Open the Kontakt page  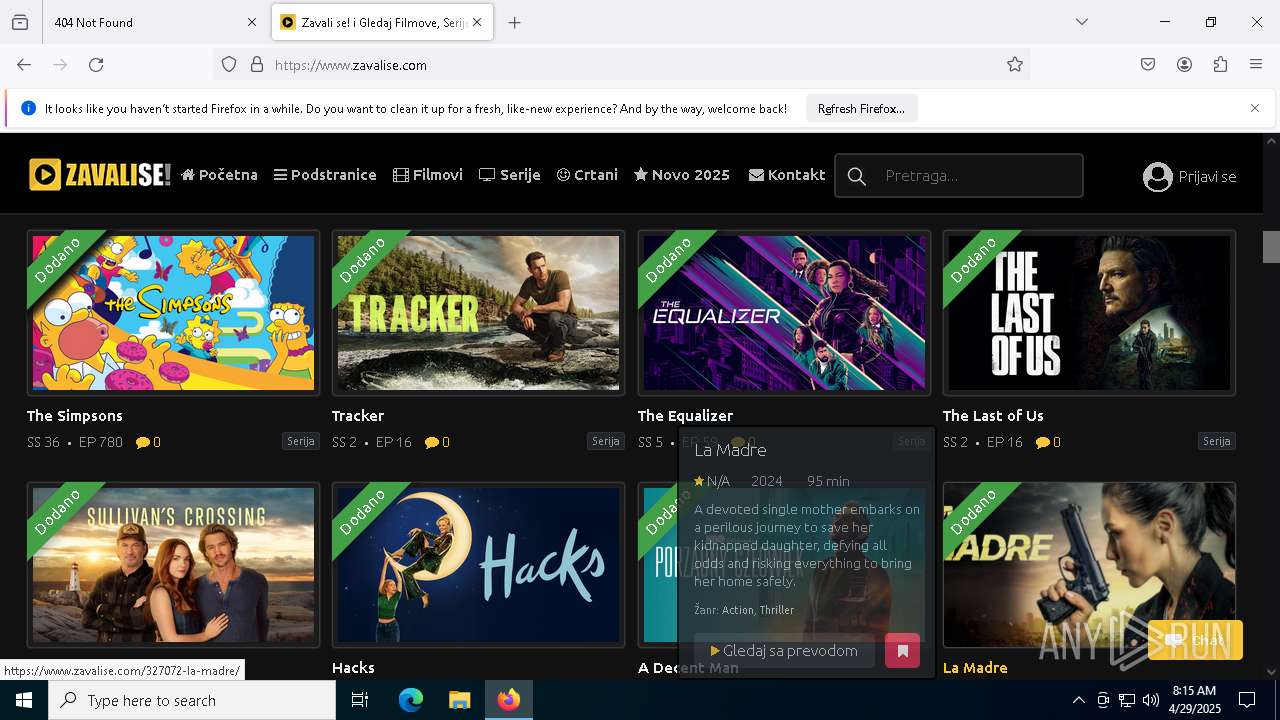pyautogui.click(x=787, y=175)
